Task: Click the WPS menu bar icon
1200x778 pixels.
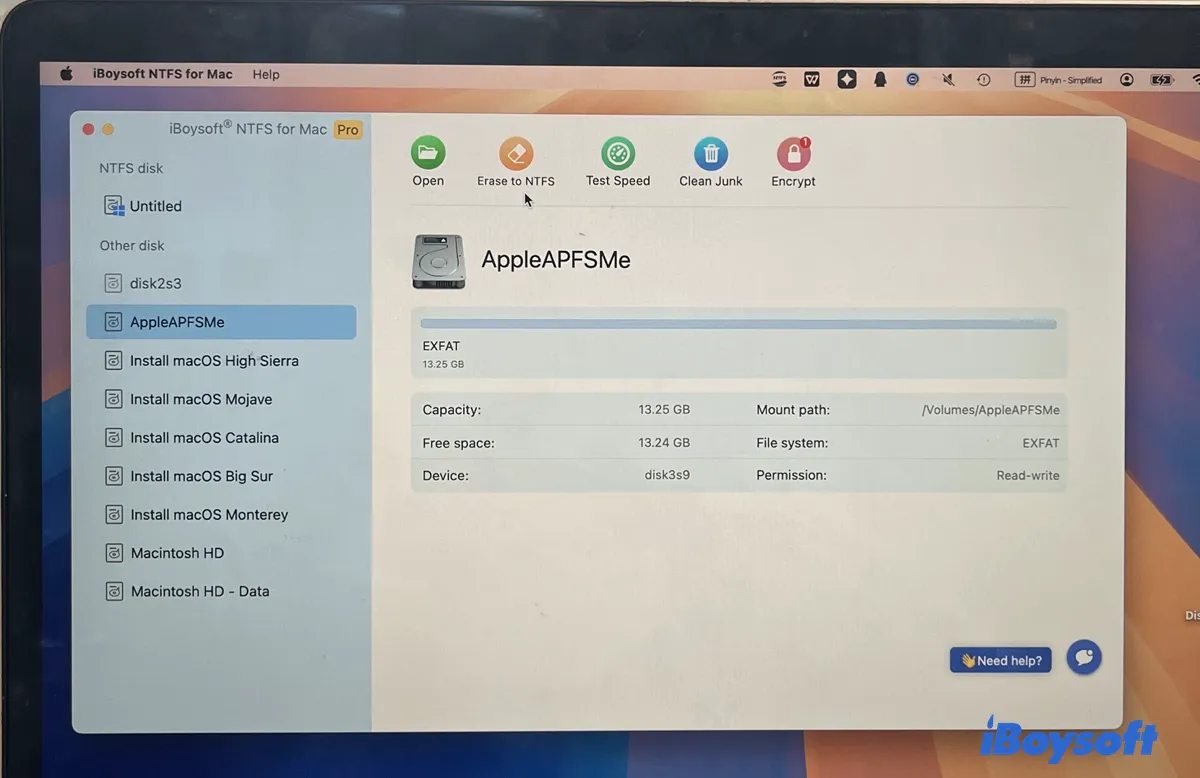Action: pos(812,79)
